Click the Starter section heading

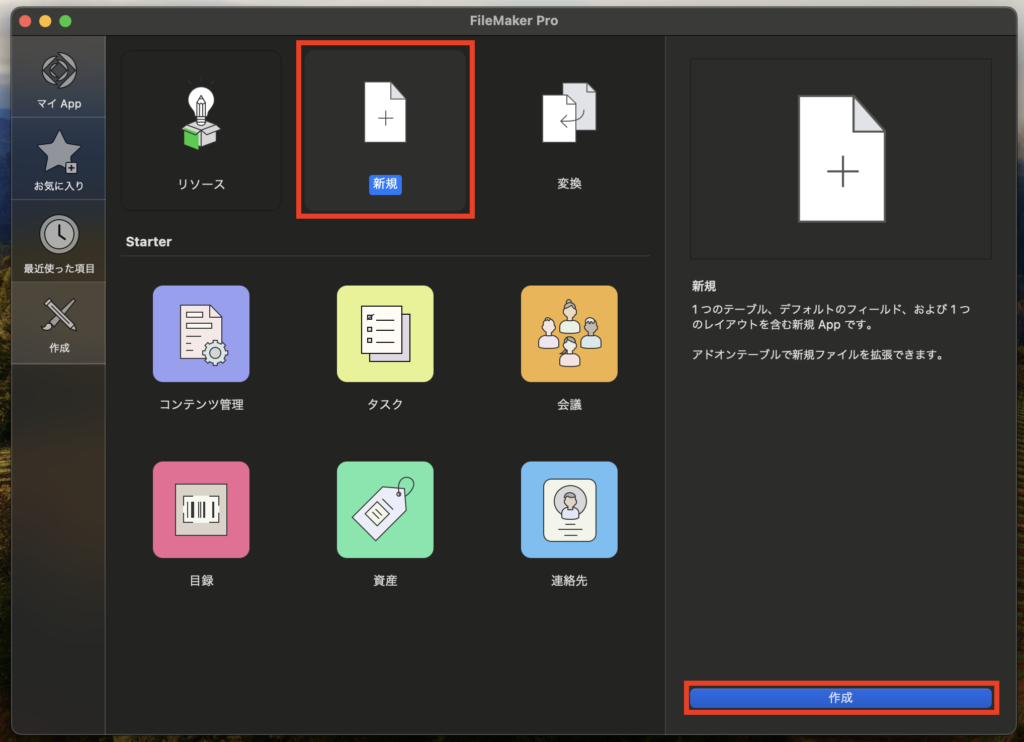[x=148, y=242]
